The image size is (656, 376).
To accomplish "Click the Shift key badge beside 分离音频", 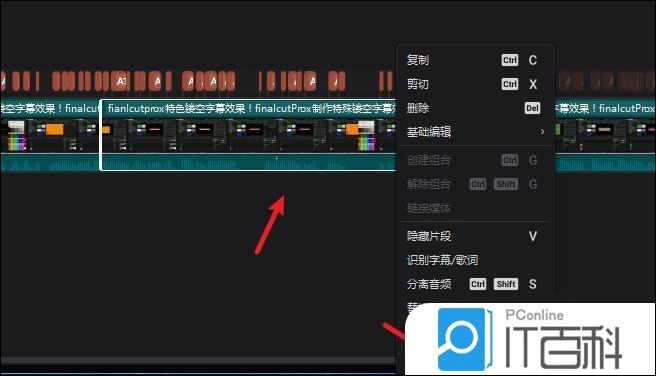I will coord(506,284).
